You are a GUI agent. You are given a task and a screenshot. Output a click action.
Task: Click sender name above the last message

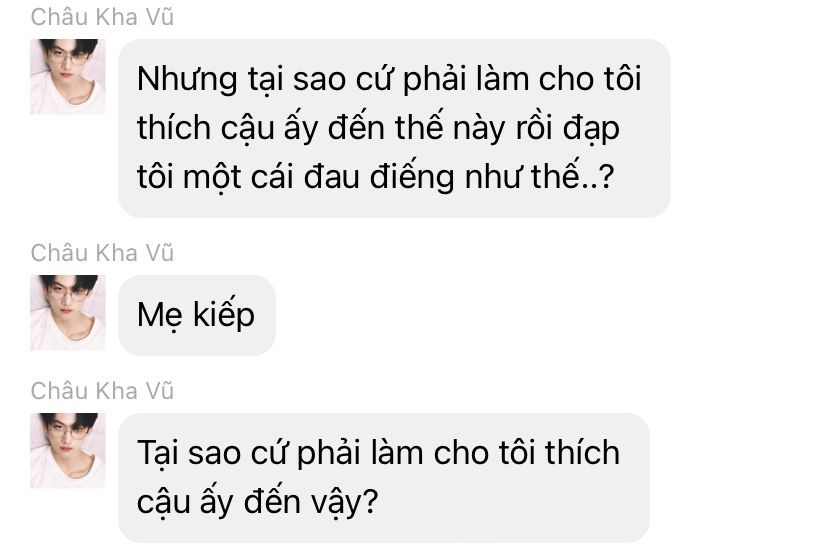[x=102, y=391]
